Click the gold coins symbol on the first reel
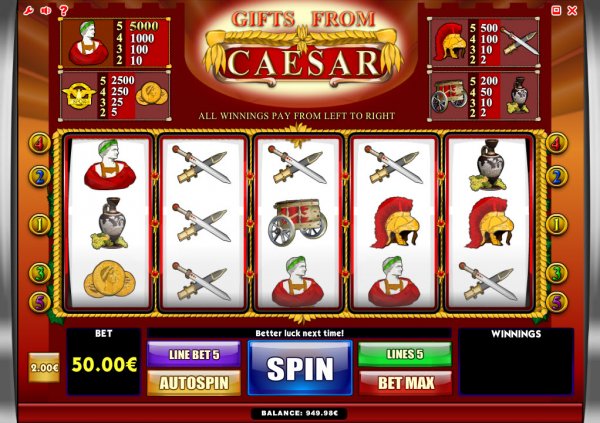The height and width of the screenshot is (423, 600). click(110, 279)
